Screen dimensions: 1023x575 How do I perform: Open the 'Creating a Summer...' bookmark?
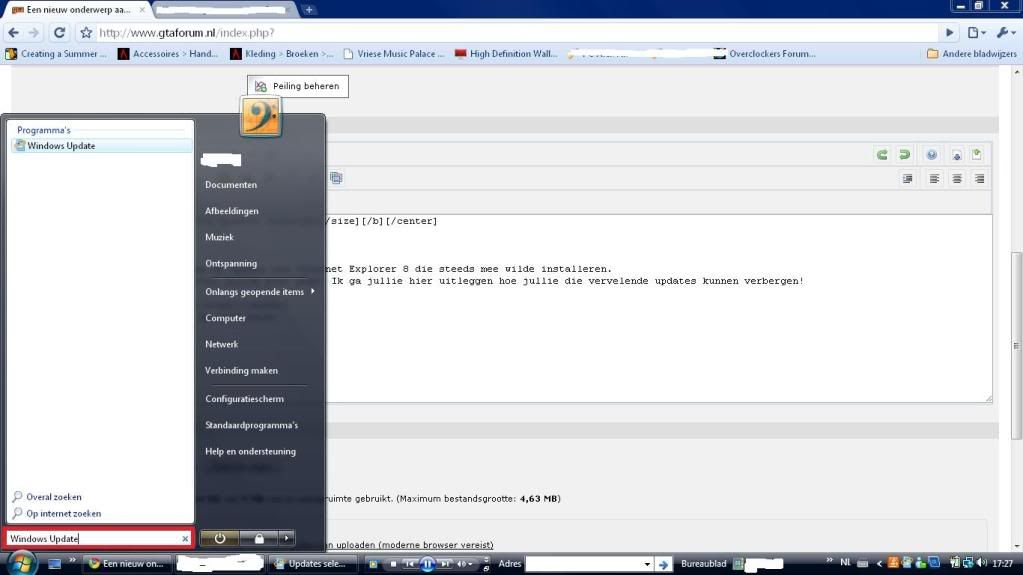[x=56, y=54]
